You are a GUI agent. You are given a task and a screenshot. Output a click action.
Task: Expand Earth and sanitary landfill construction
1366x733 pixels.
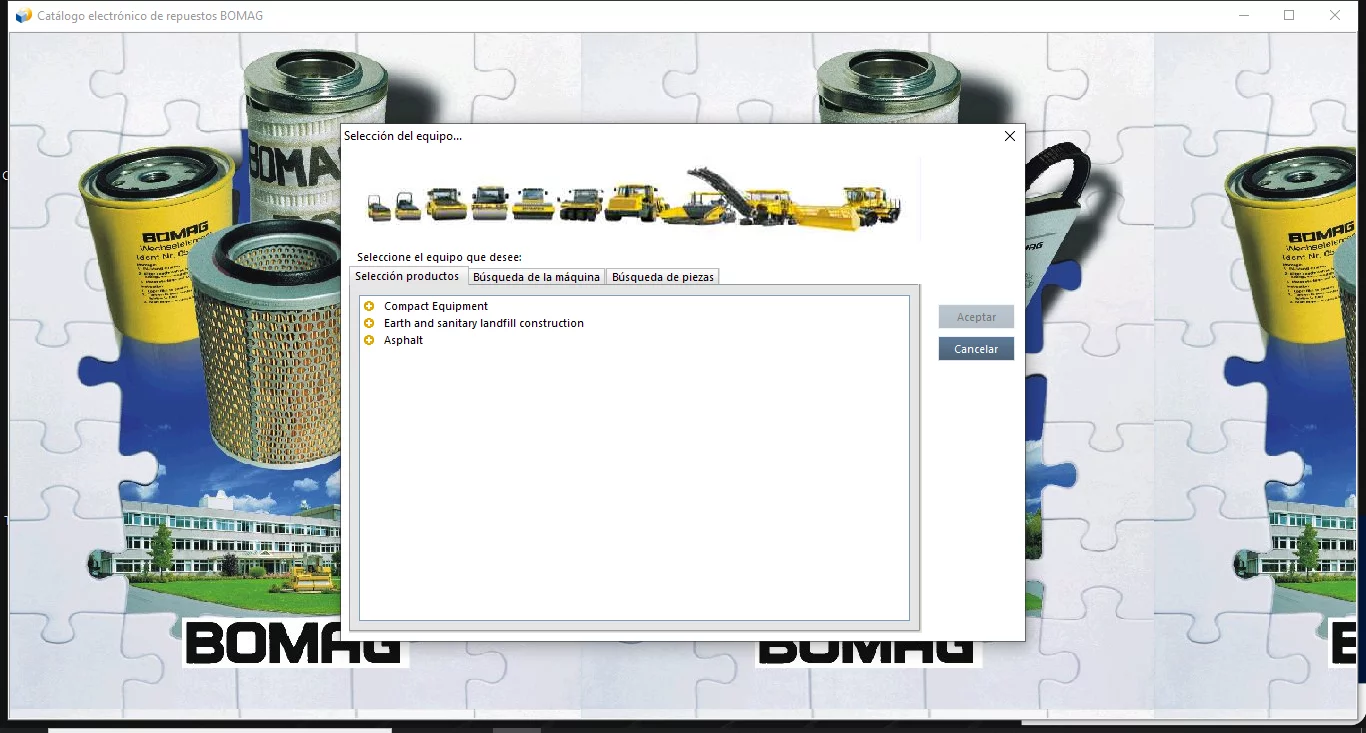(x=369, y=323)
